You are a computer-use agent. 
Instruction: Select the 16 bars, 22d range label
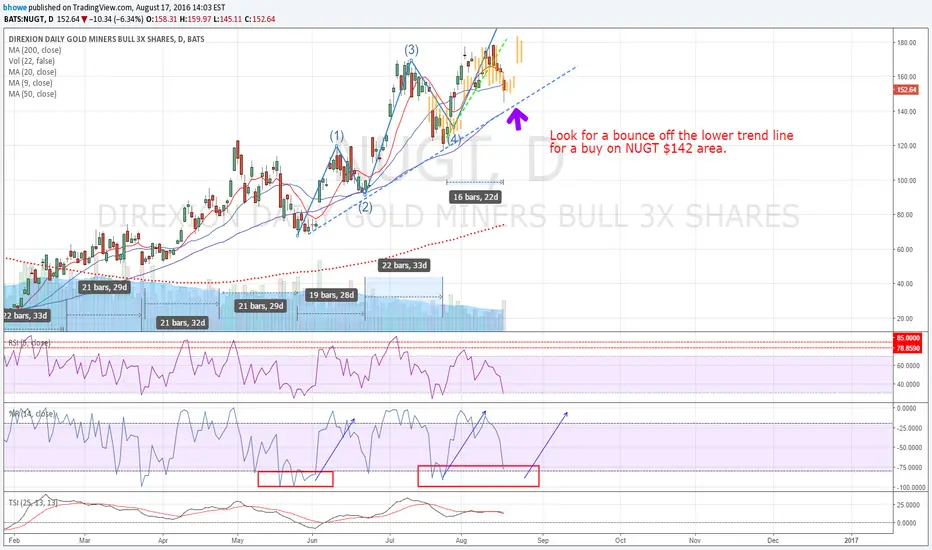(x=476, y=197)
